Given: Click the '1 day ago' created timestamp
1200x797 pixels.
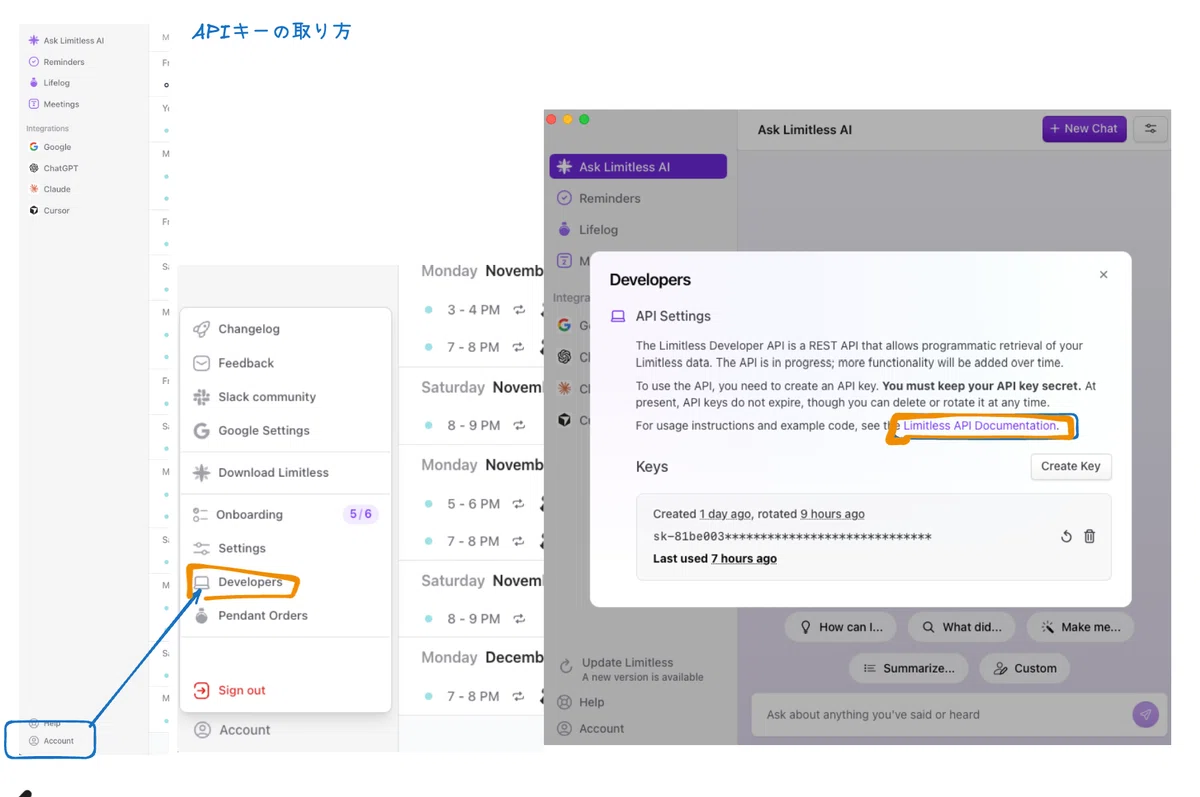Looking at the screenshot, I should click(x=725, y=514).
